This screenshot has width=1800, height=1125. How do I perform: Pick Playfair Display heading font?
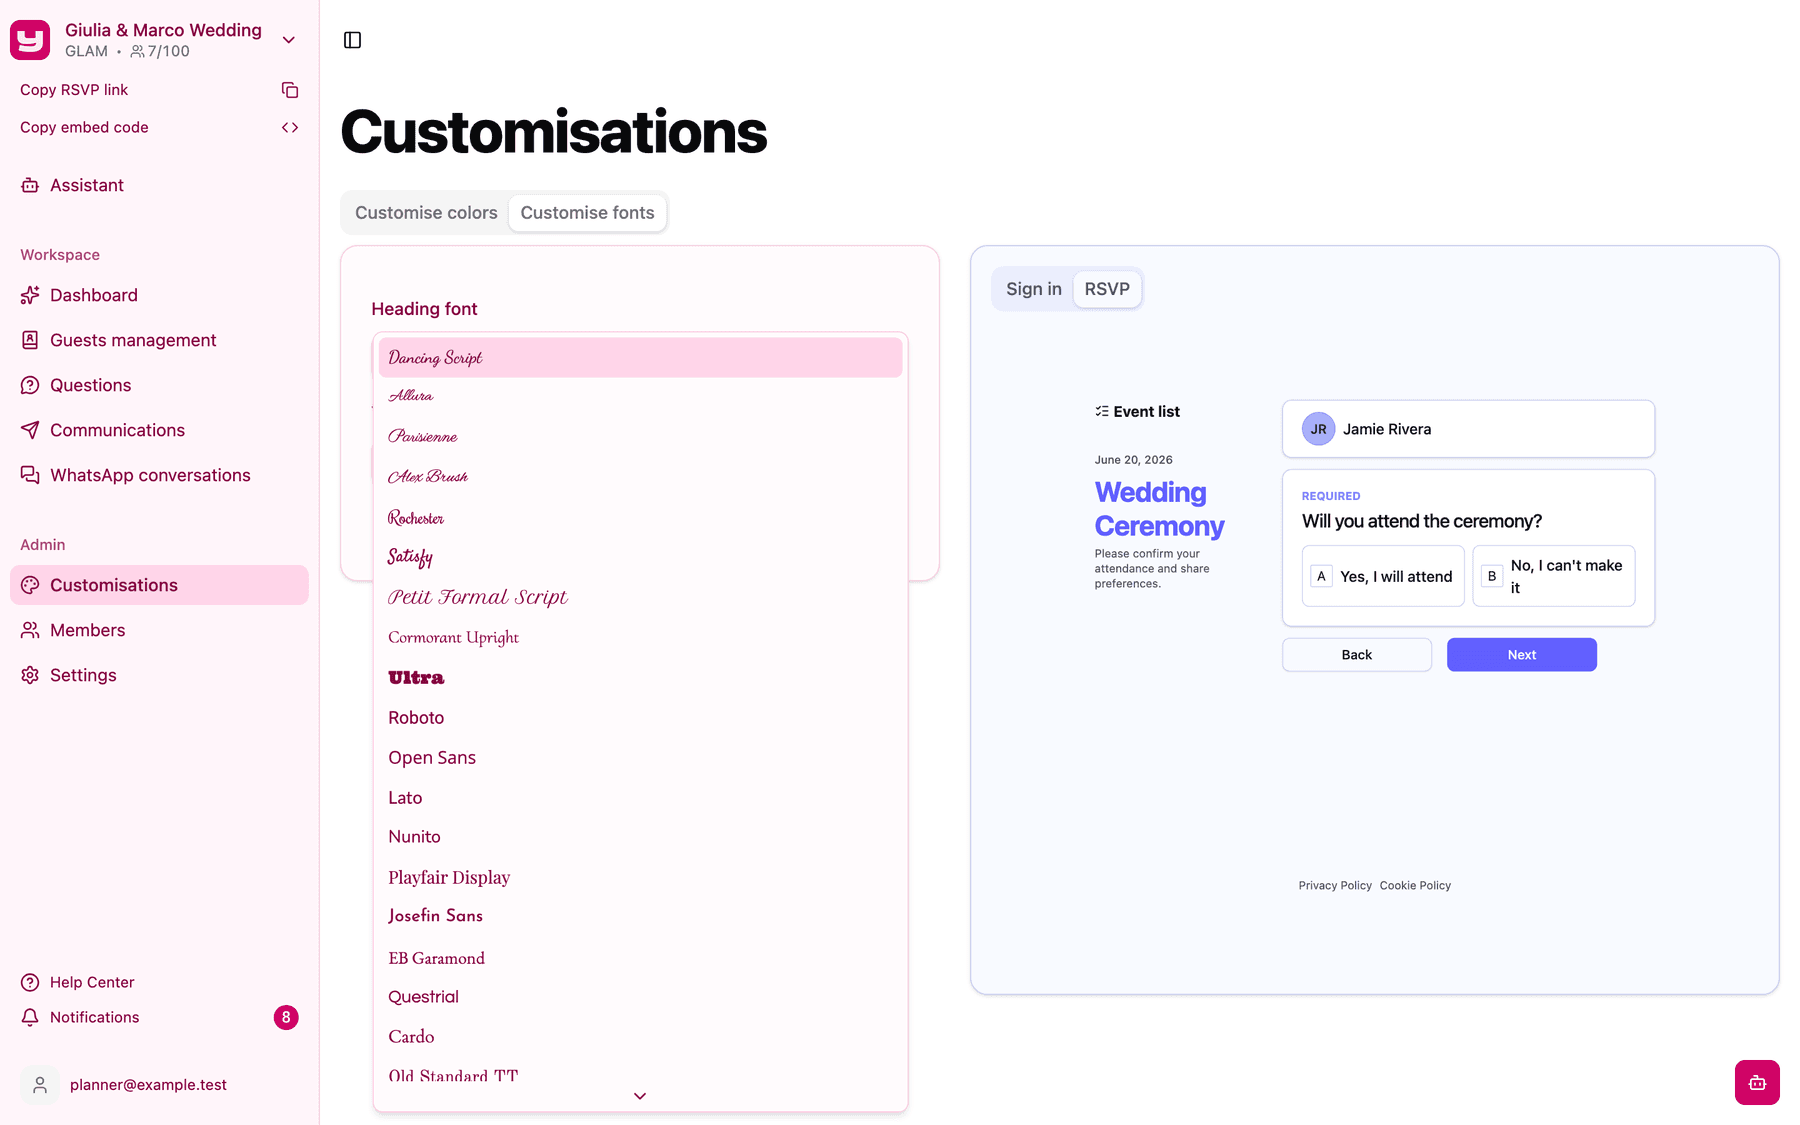point(640,877)
